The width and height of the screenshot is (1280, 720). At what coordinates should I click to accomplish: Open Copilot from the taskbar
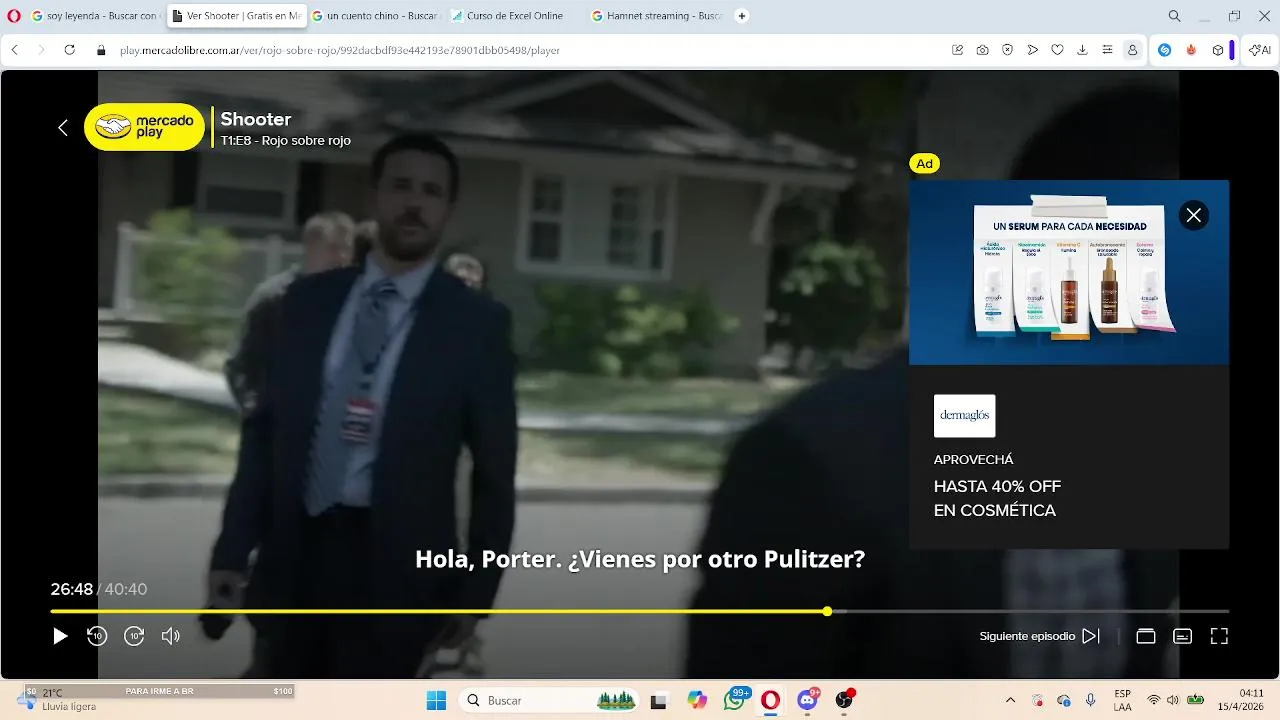coord(697,700)
